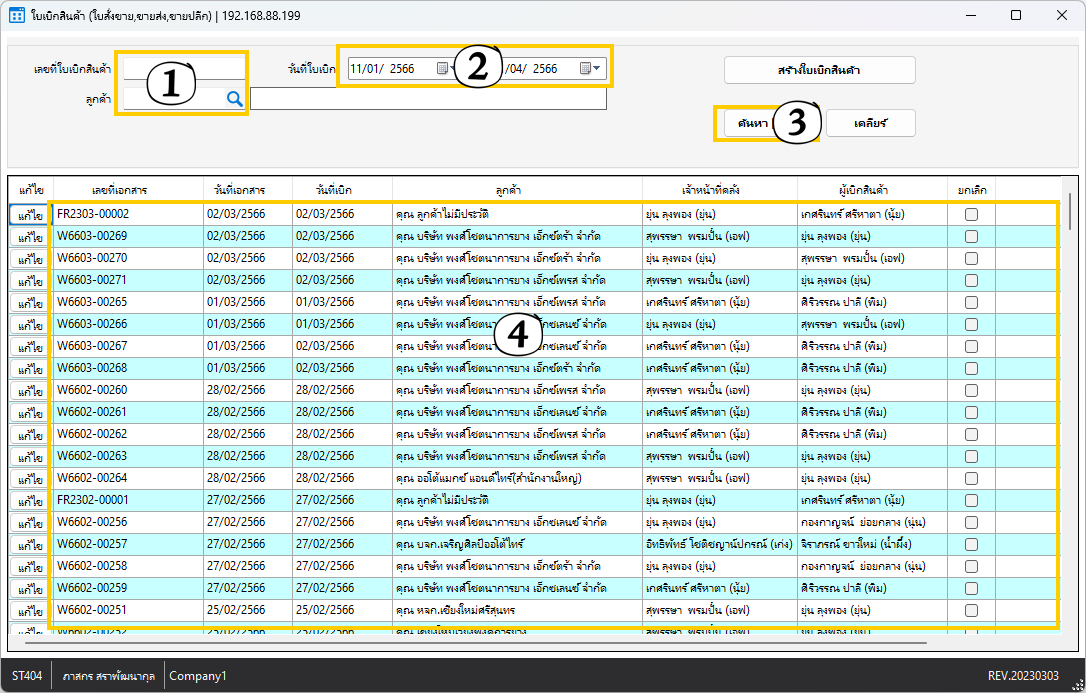The height and width of the screenshot is (693, 1086).
Task: Check the ยกเลิก box for W6603-00269
Action: [x=971, y=236]
